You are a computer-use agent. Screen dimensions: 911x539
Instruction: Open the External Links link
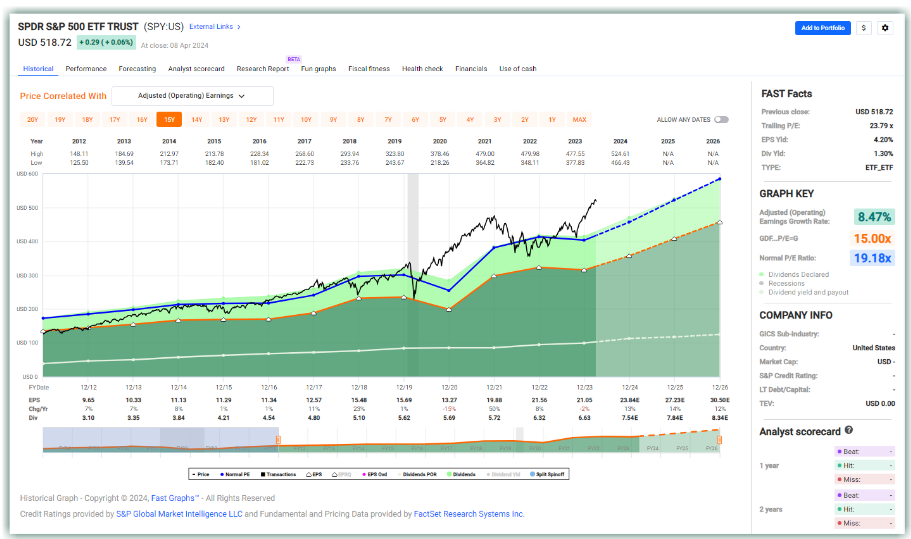(x=211, y=27)
